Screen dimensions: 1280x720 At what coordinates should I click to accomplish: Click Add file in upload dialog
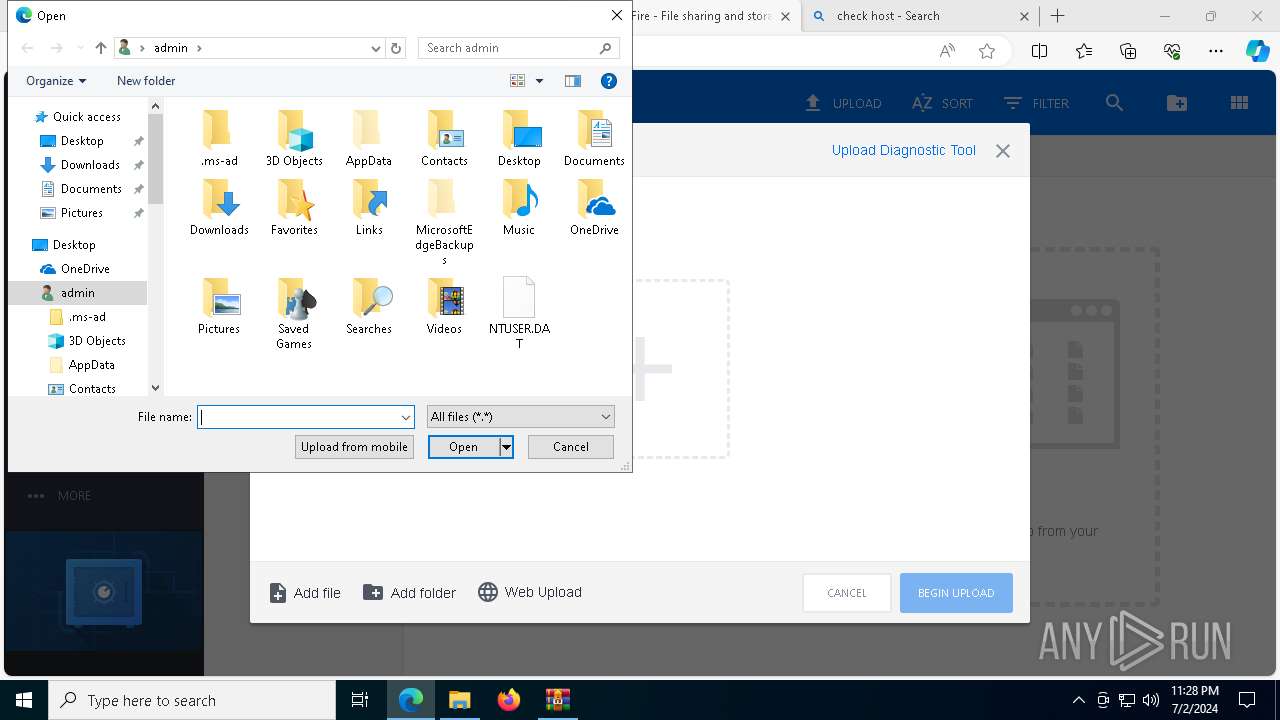click(305, 593)
